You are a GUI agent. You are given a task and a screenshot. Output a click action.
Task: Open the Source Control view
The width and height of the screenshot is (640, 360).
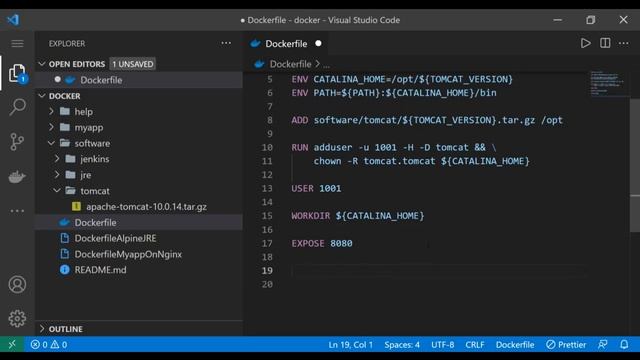17,142
